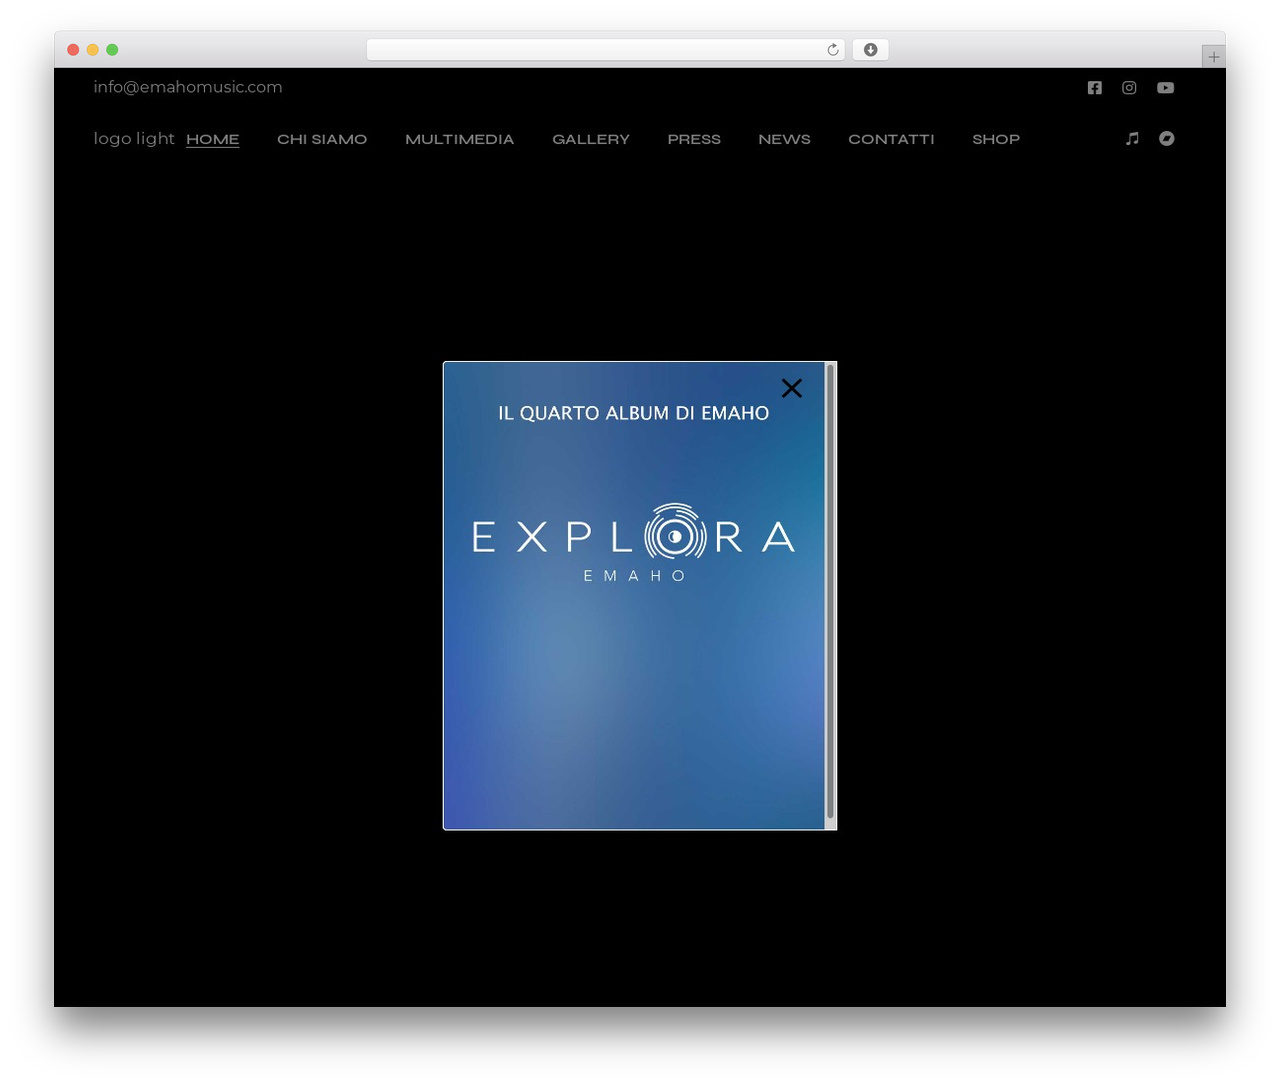The image size is (1280, 1084).
Task: Click the browser address bar
Action: pyautogui.click(x=606, y=50)
